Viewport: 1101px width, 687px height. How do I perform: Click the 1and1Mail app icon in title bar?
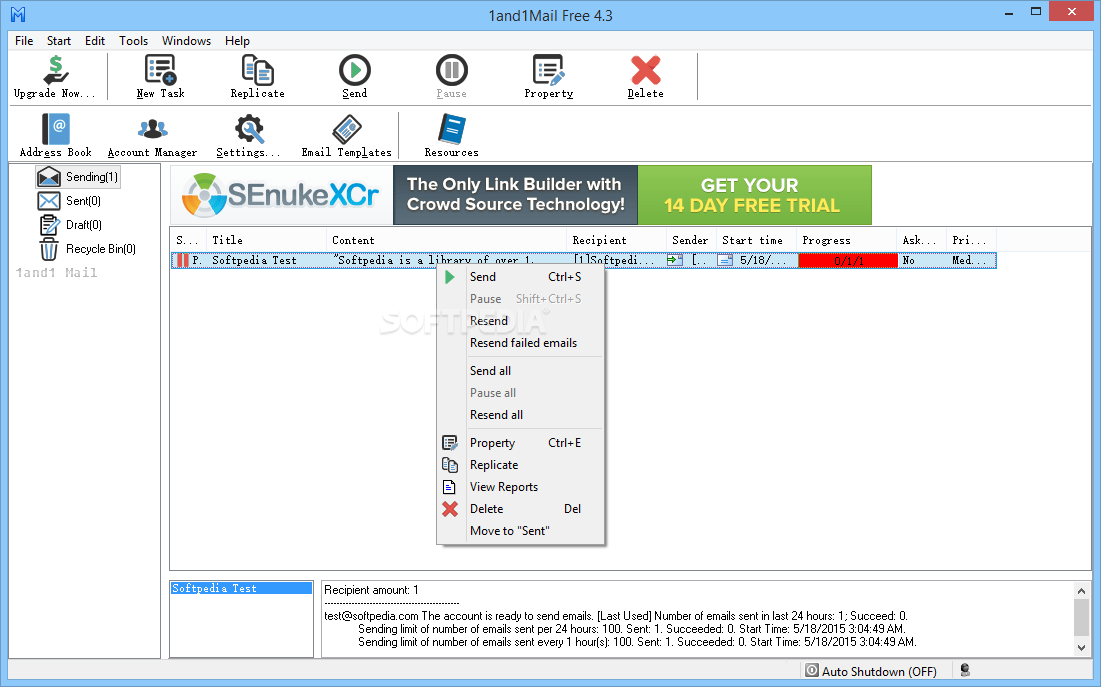pos(18,15)
